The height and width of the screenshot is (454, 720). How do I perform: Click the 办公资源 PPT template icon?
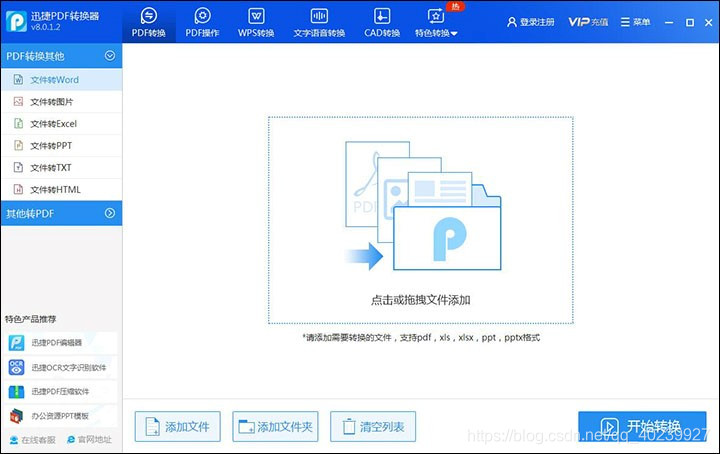(17, 416)
